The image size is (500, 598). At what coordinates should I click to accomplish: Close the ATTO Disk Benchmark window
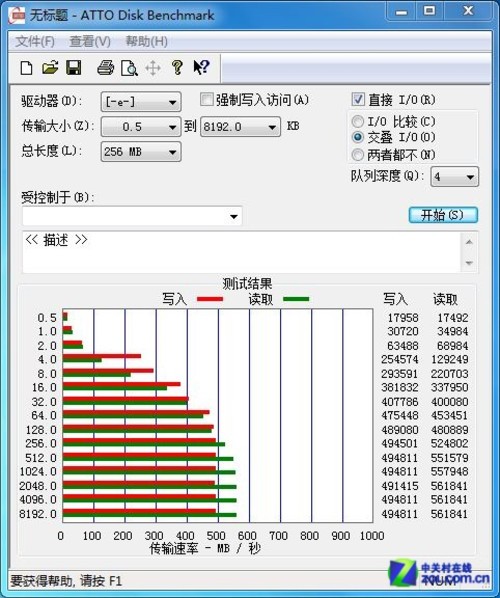468,11
